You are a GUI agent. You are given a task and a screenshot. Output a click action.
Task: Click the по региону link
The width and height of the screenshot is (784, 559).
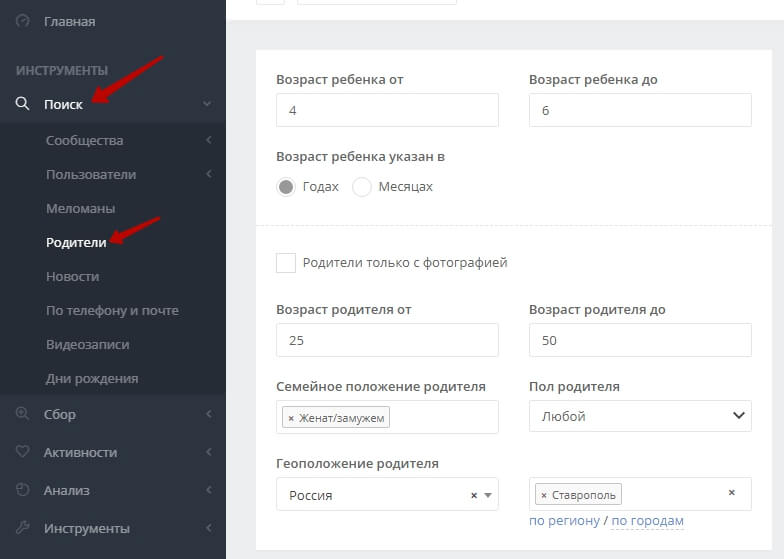(x=564, y=521)
